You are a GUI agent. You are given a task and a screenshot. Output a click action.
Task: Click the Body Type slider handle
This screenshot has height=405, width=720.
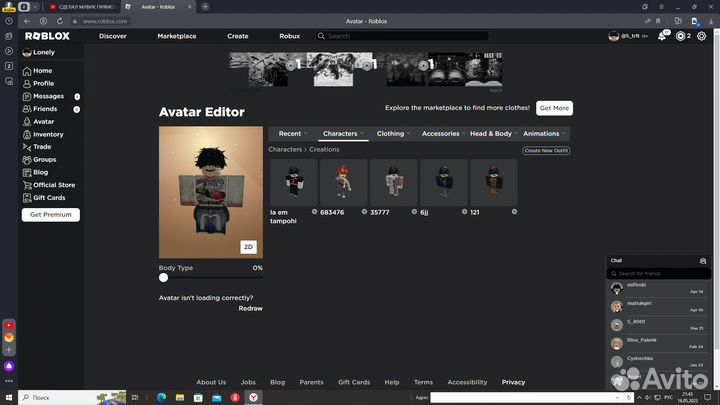[164, 277]
